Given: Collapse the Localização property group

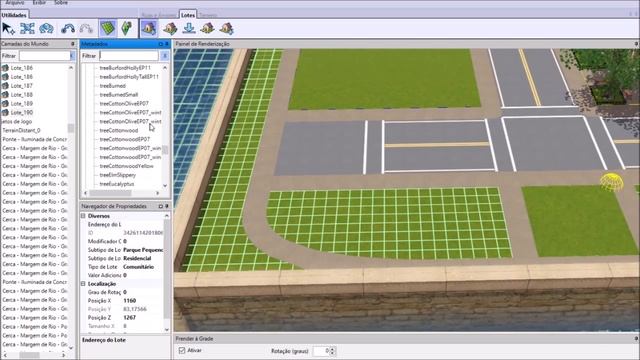Looking at the screenshot, I should tap(83, 284).
